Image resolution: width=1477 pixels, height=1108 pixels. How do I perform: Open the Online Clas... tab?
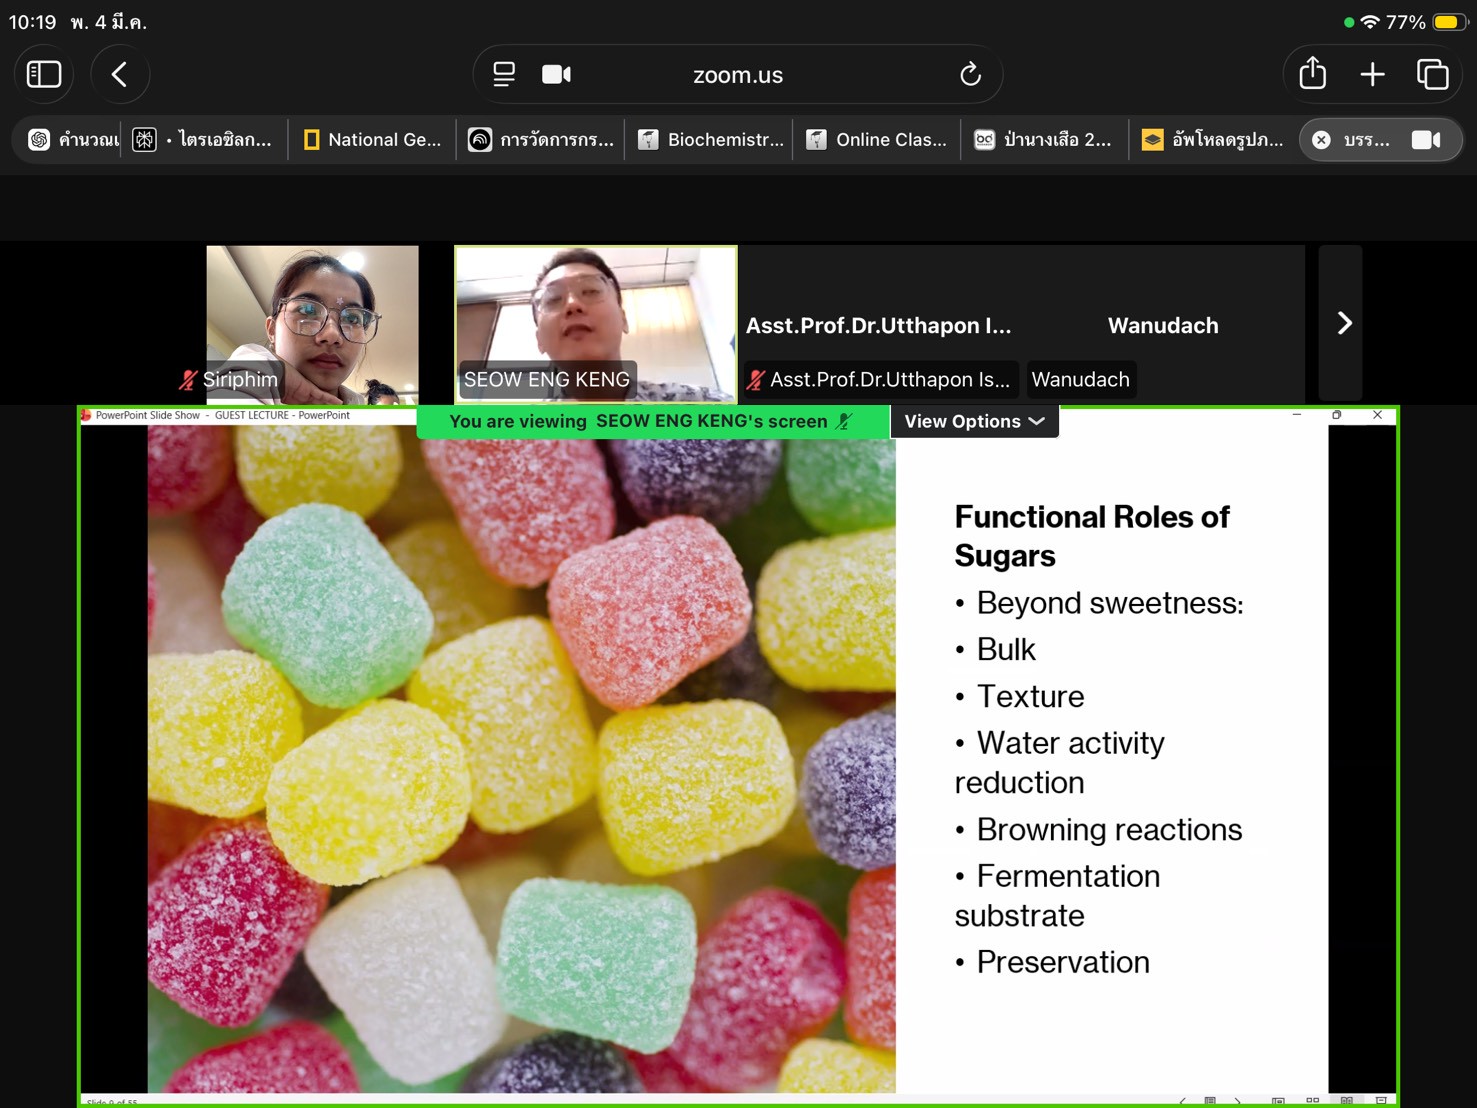click(878, 140)
